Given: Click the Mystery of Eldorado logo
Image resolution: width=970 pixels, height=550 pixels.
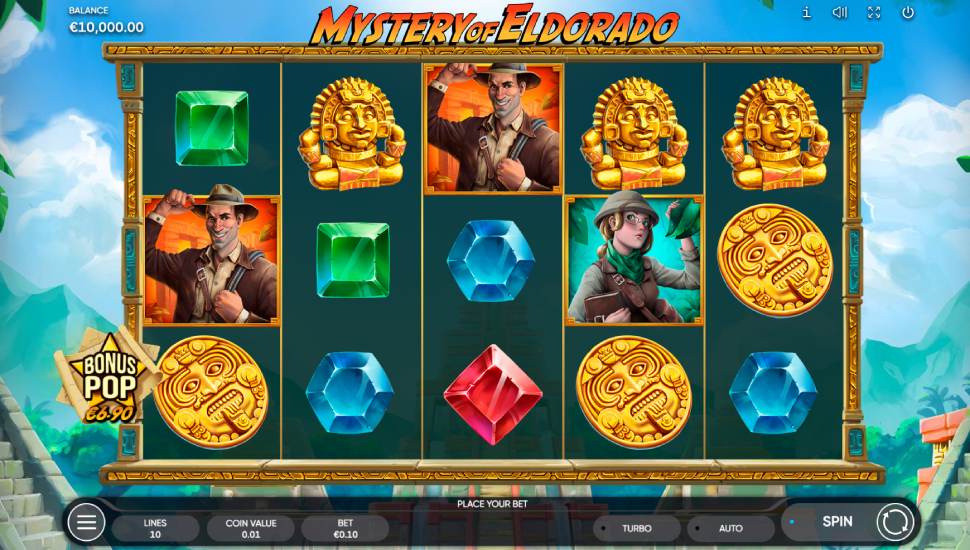Looking at the screenshot, I should tap(494, 25).
